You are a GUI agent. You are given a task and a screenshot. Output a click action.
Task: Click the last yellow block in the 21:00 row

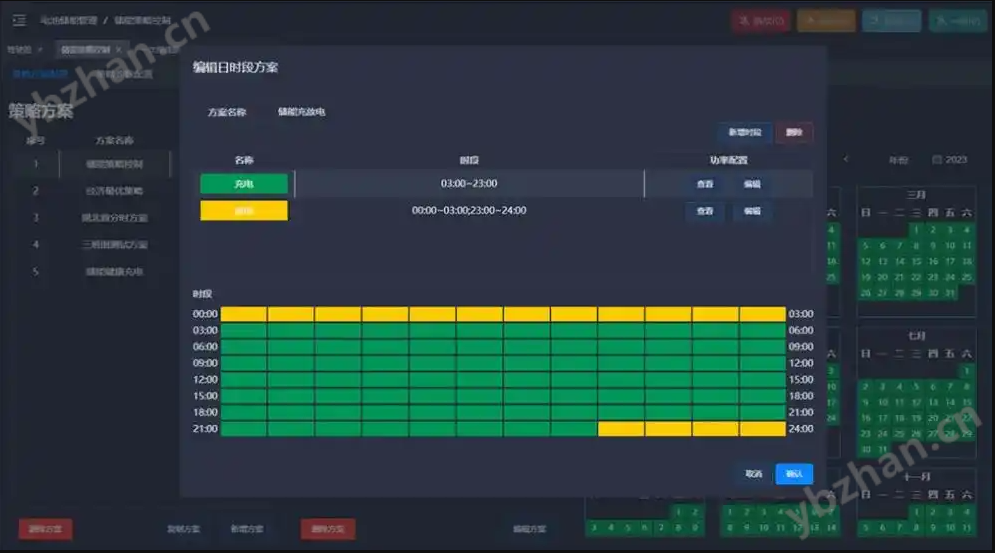click(x=762, y=429)
